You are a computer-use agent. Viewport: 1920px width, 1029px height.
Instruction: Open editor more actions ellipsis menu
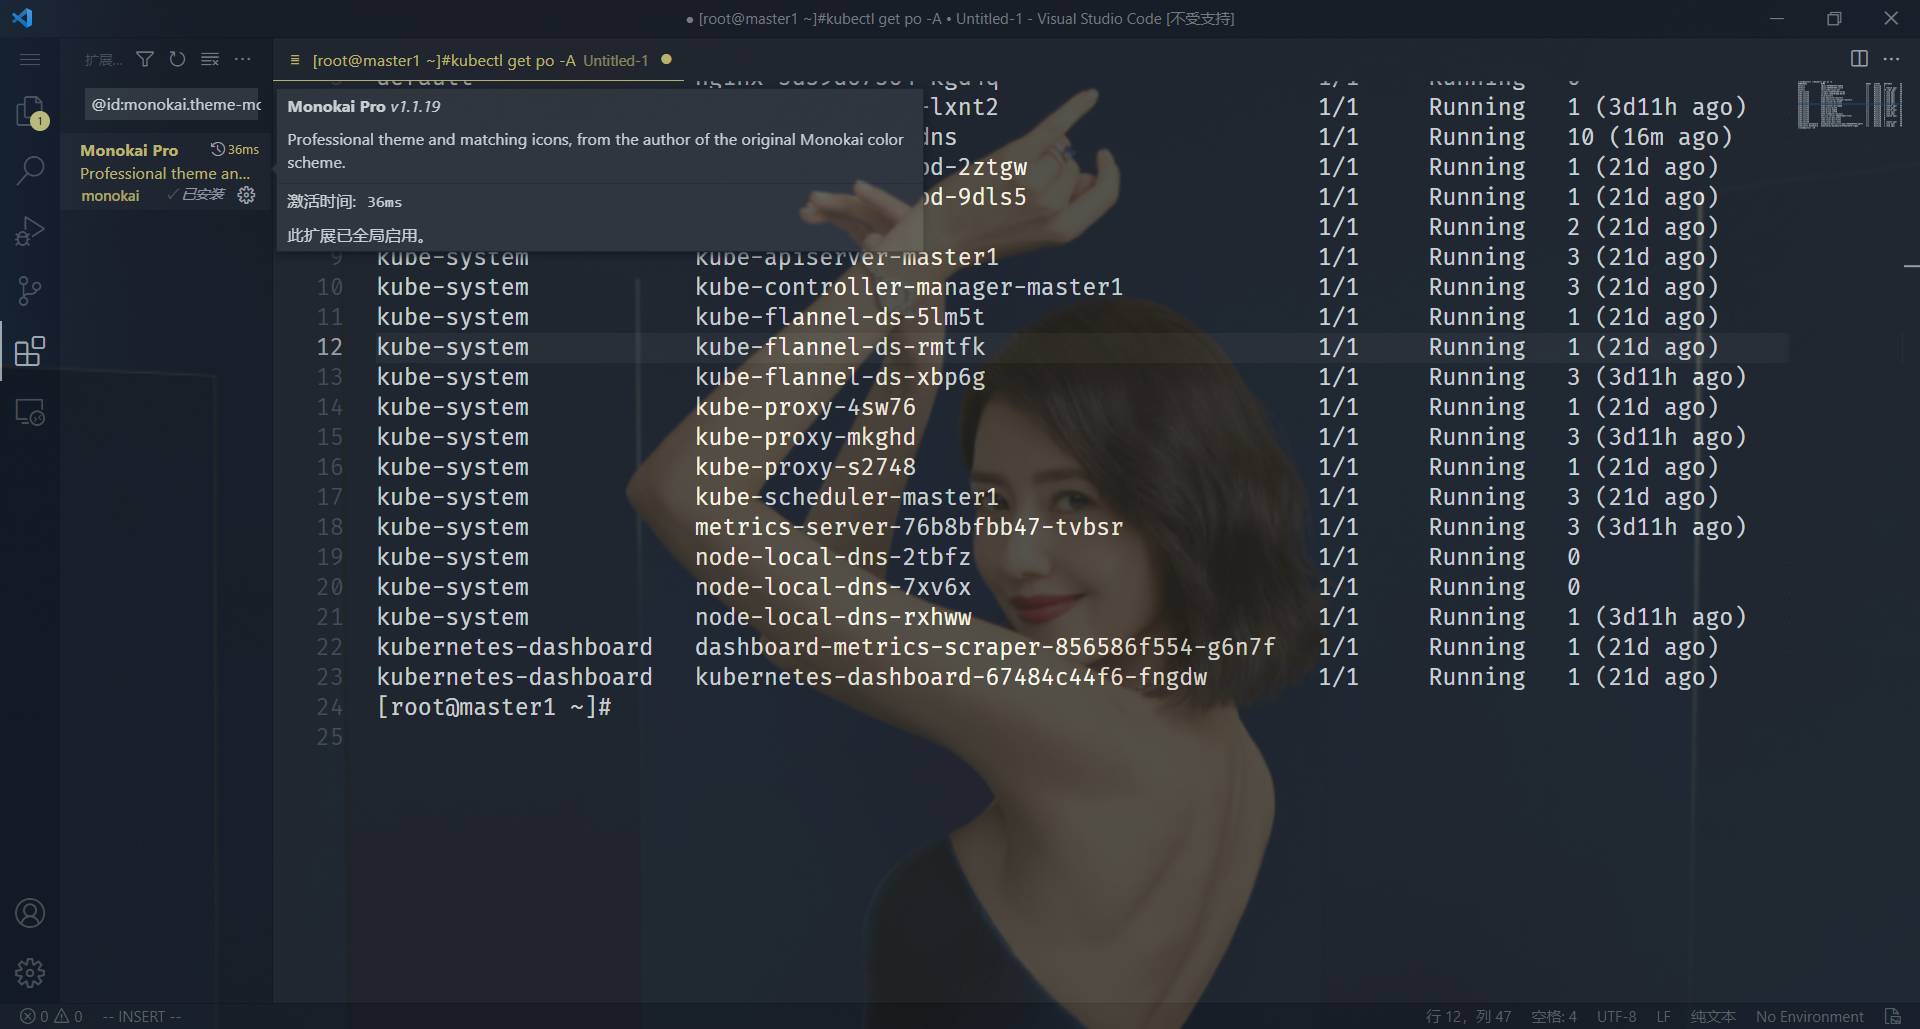coord(1891,60)
